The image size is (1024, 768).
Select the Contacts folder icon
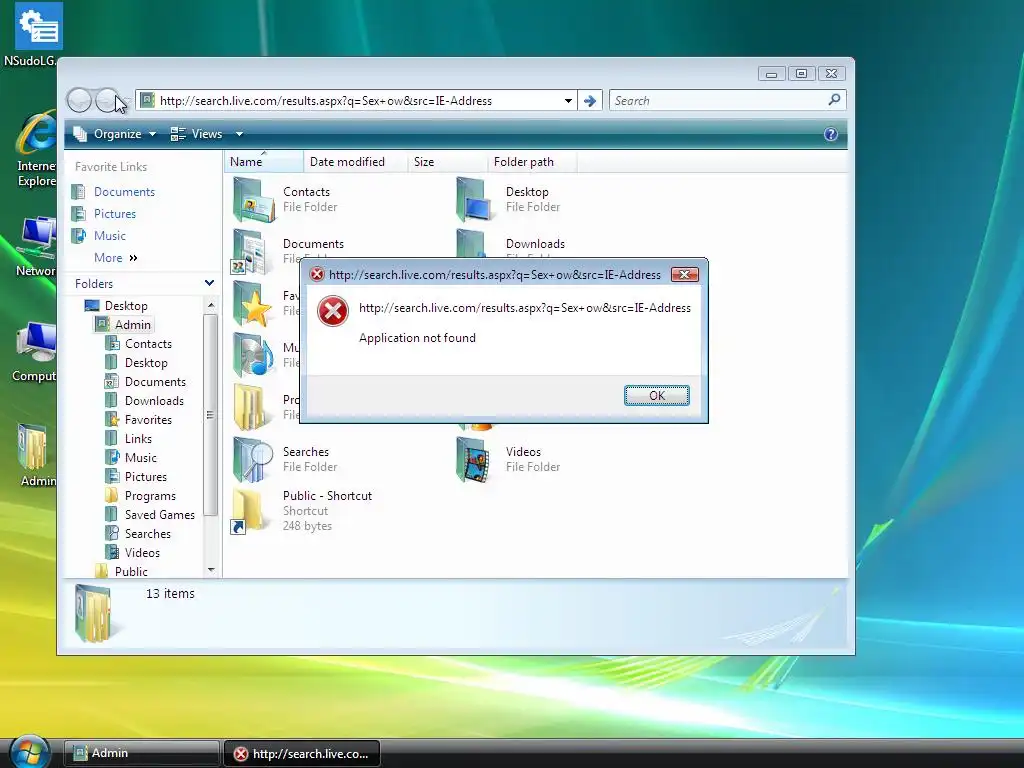253,199
